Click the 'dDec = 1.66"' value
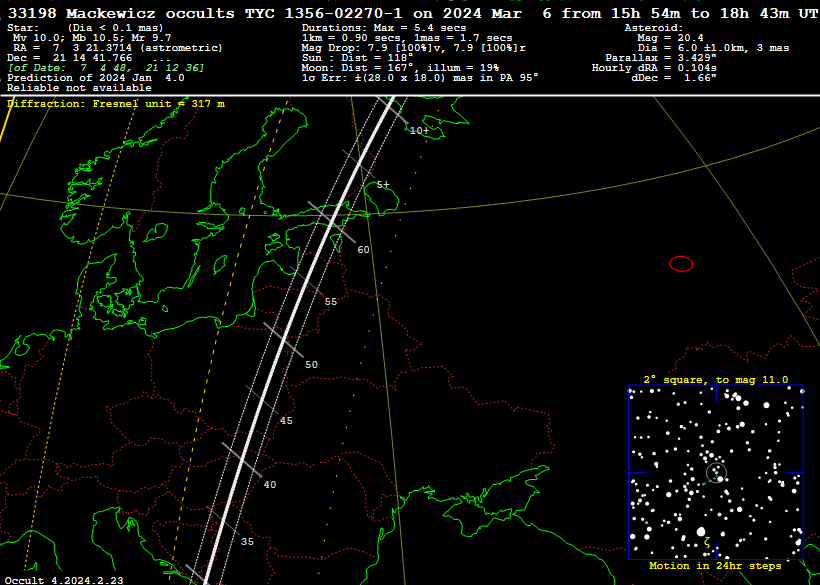 674,77
